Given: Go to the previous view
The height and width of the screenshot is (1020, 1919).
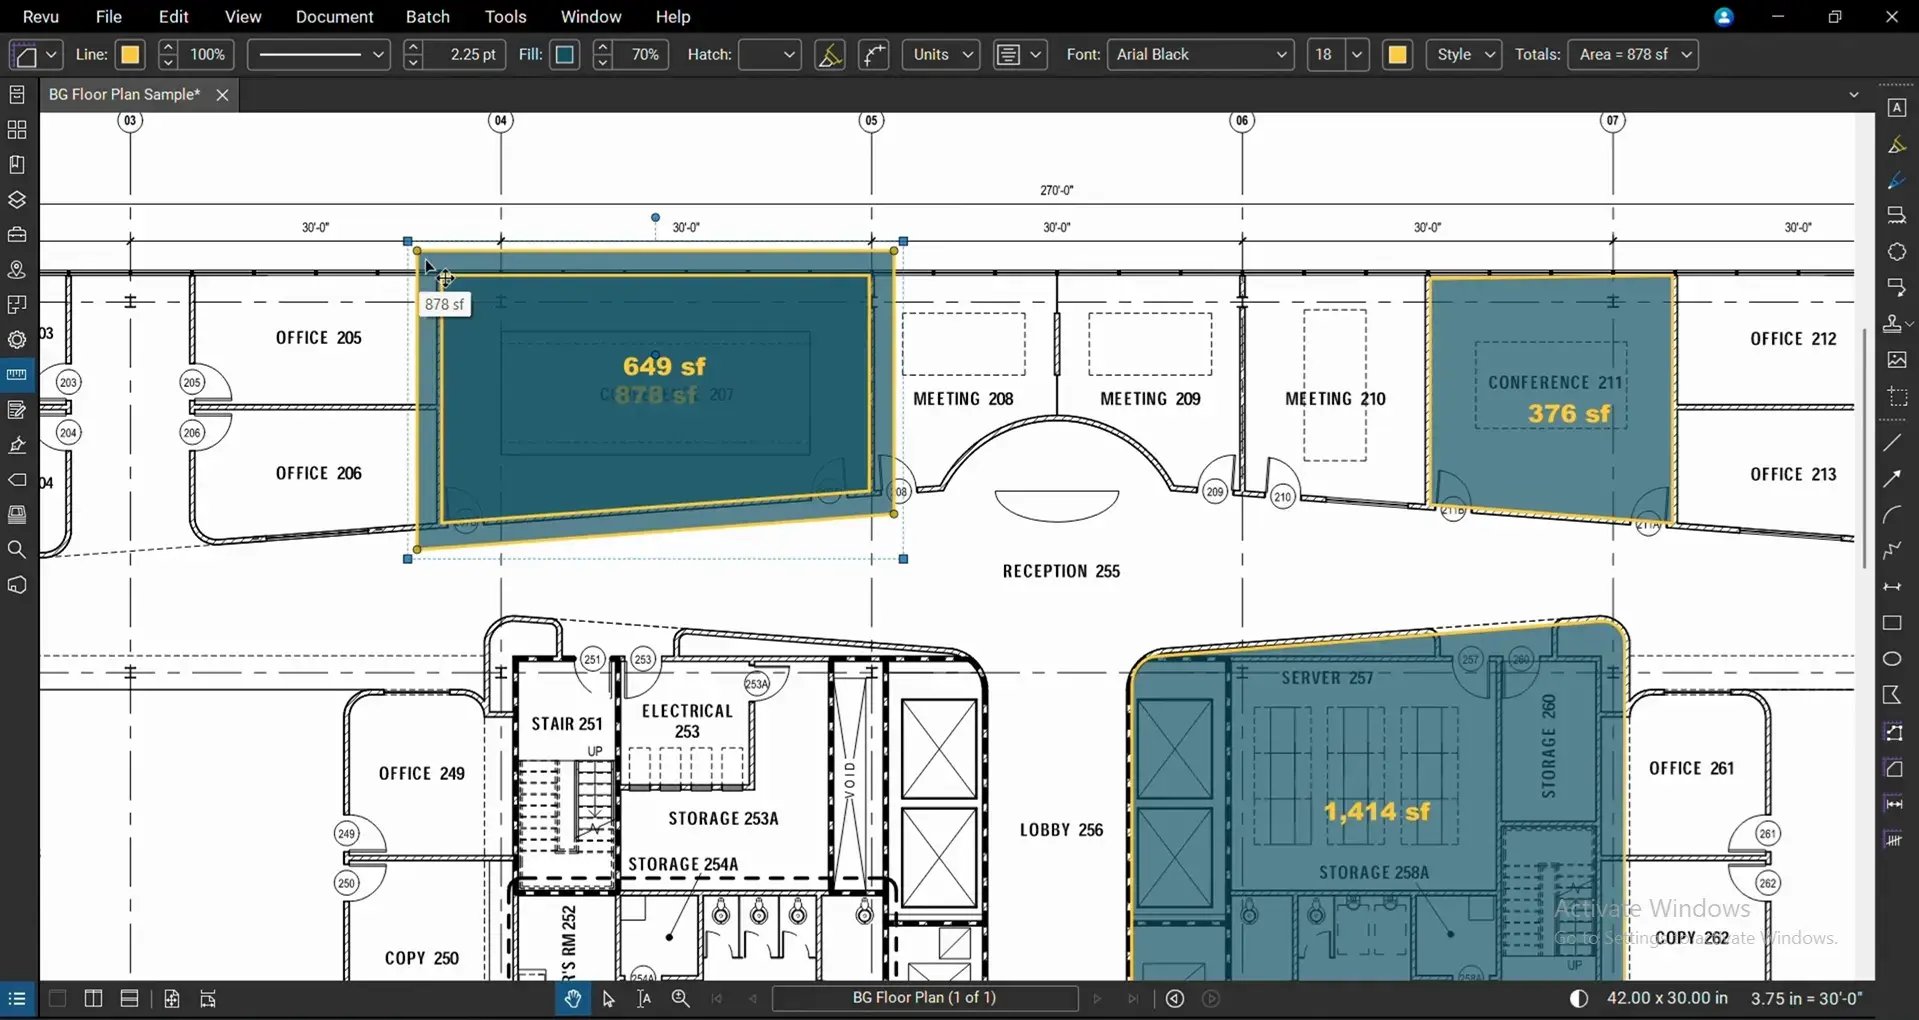Looking at the screenshot, I should 1175,999.
